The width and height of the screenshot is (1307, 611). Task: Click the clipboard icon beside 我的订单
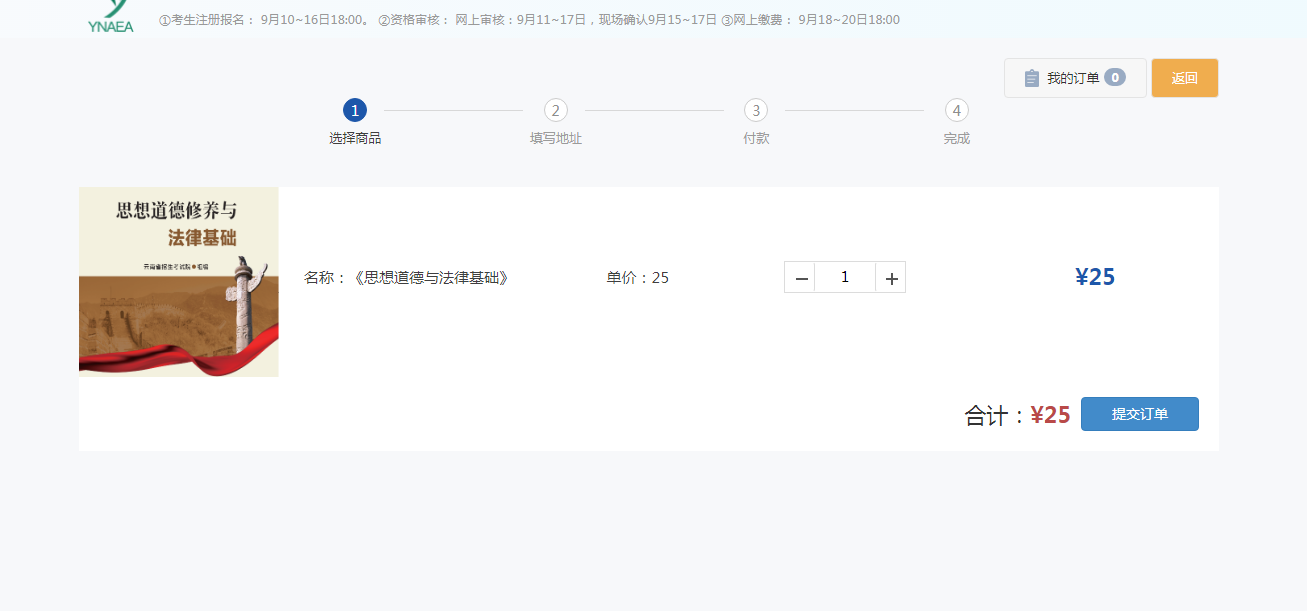tap(1032, 78)
